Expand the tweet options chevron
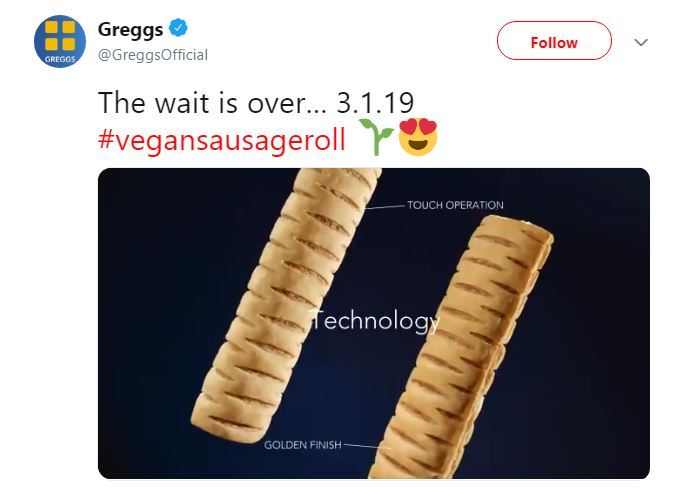688x500 pixels. (x=641, y=43)
